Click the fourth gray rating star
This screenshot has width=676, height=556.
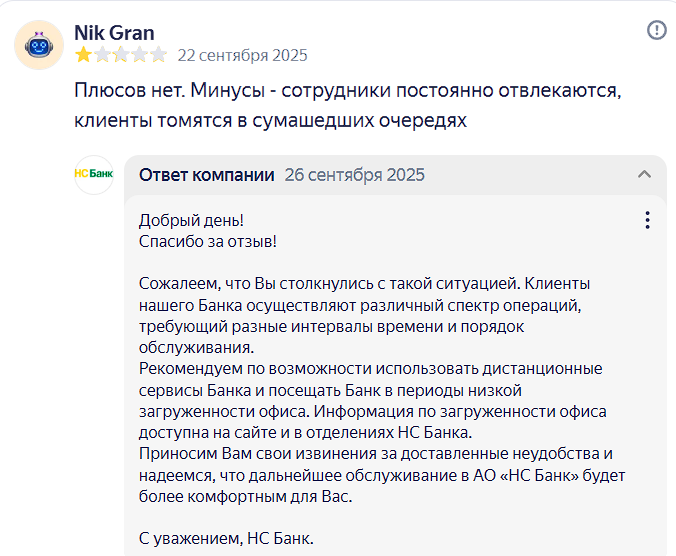[140, 55]
